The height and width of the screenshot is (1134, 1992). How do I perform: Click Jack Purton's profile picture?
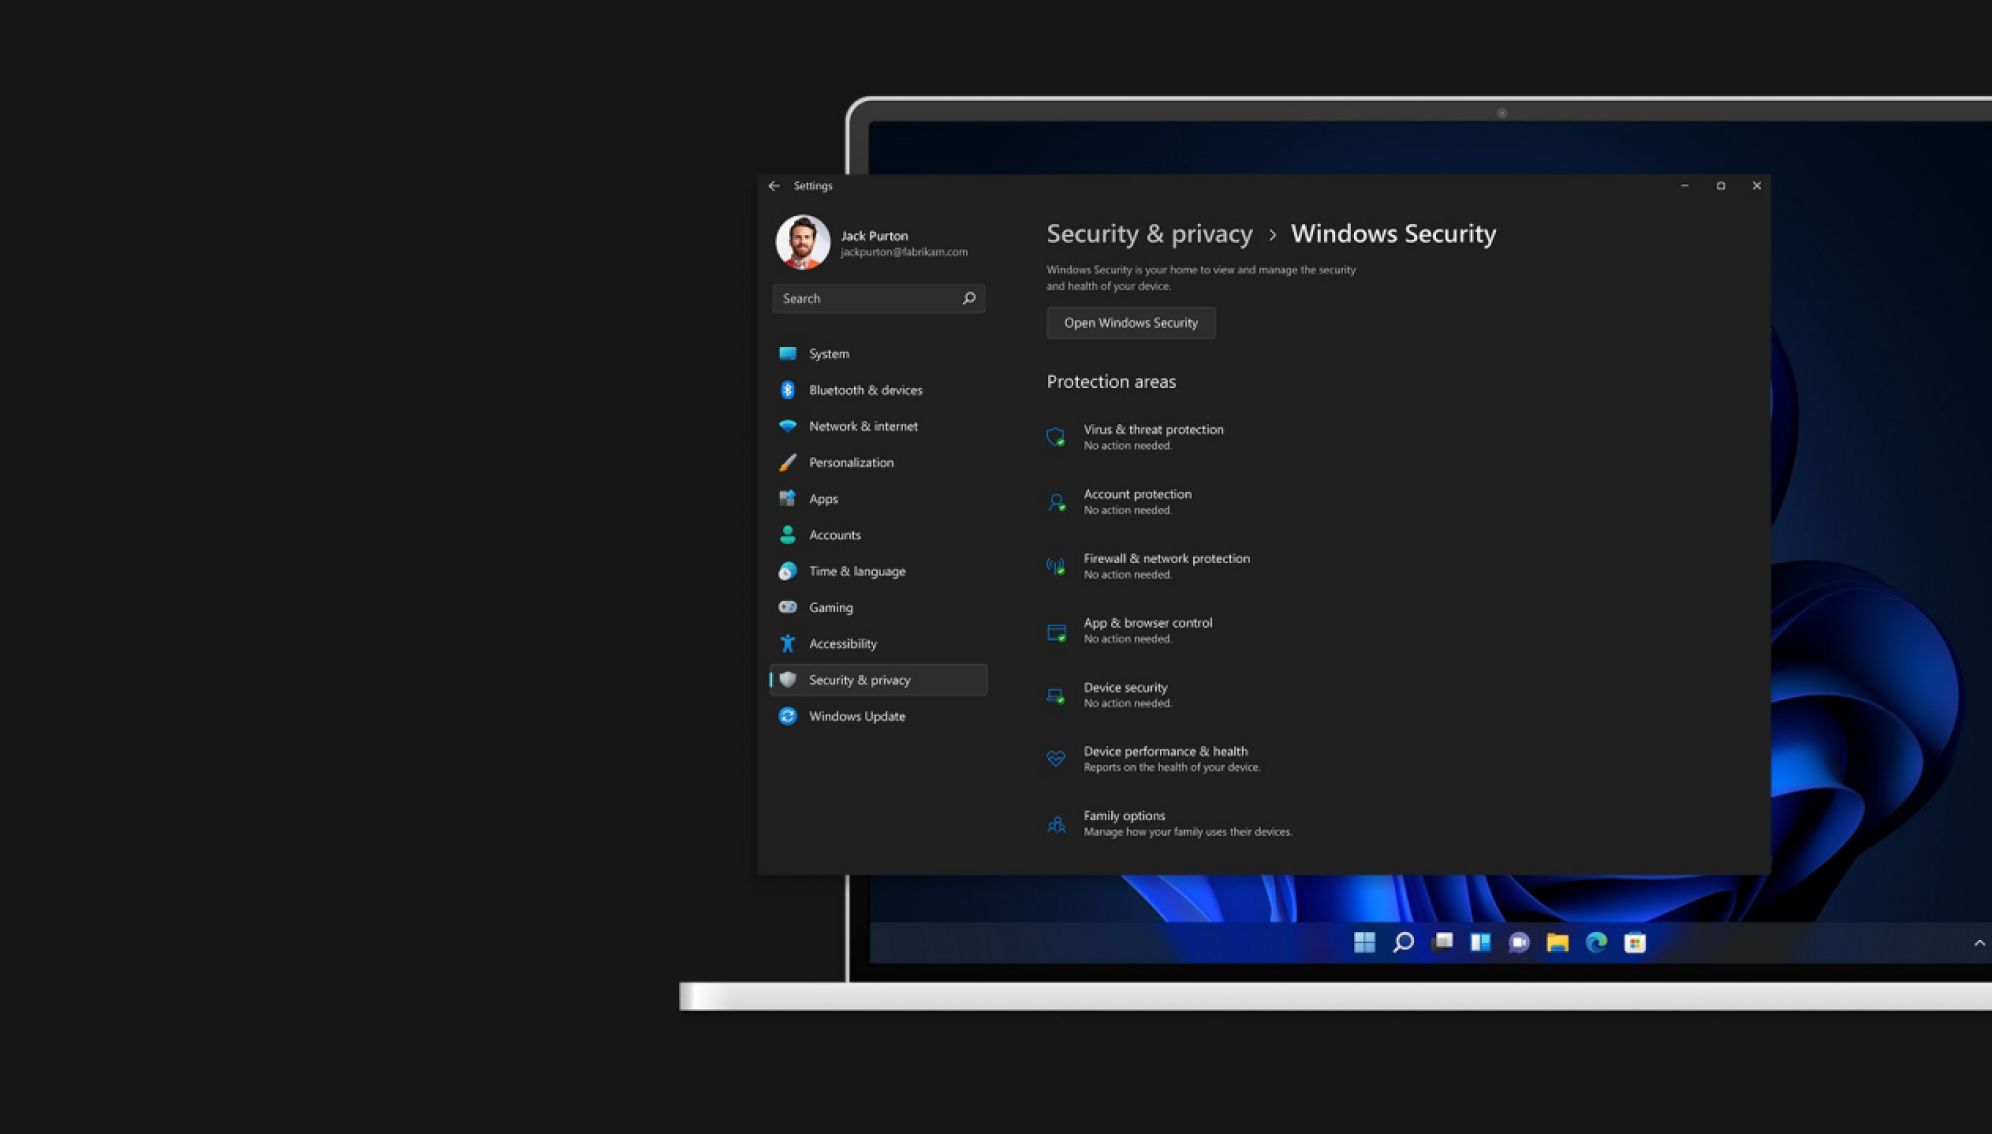tap(803, 242)
